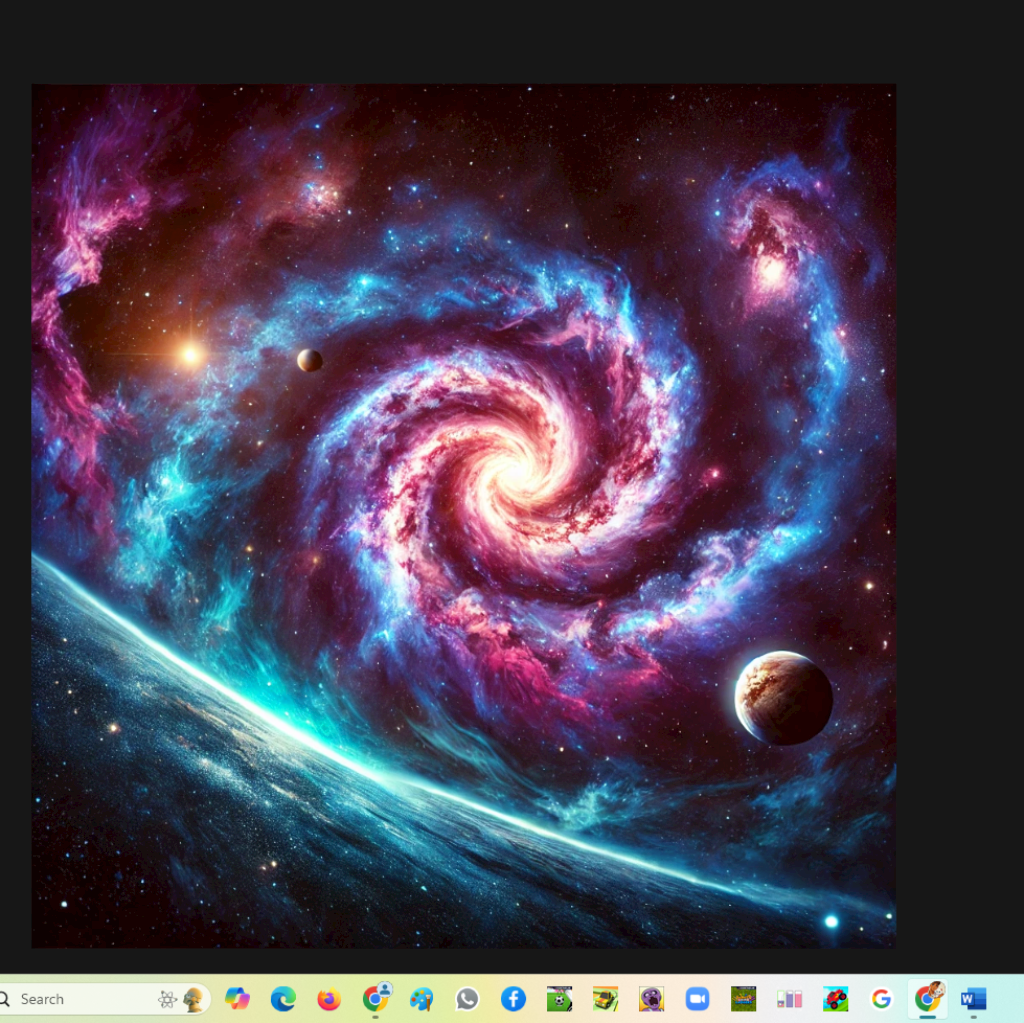Switch to the active Chrome window with avatar badge

(928, 998)
